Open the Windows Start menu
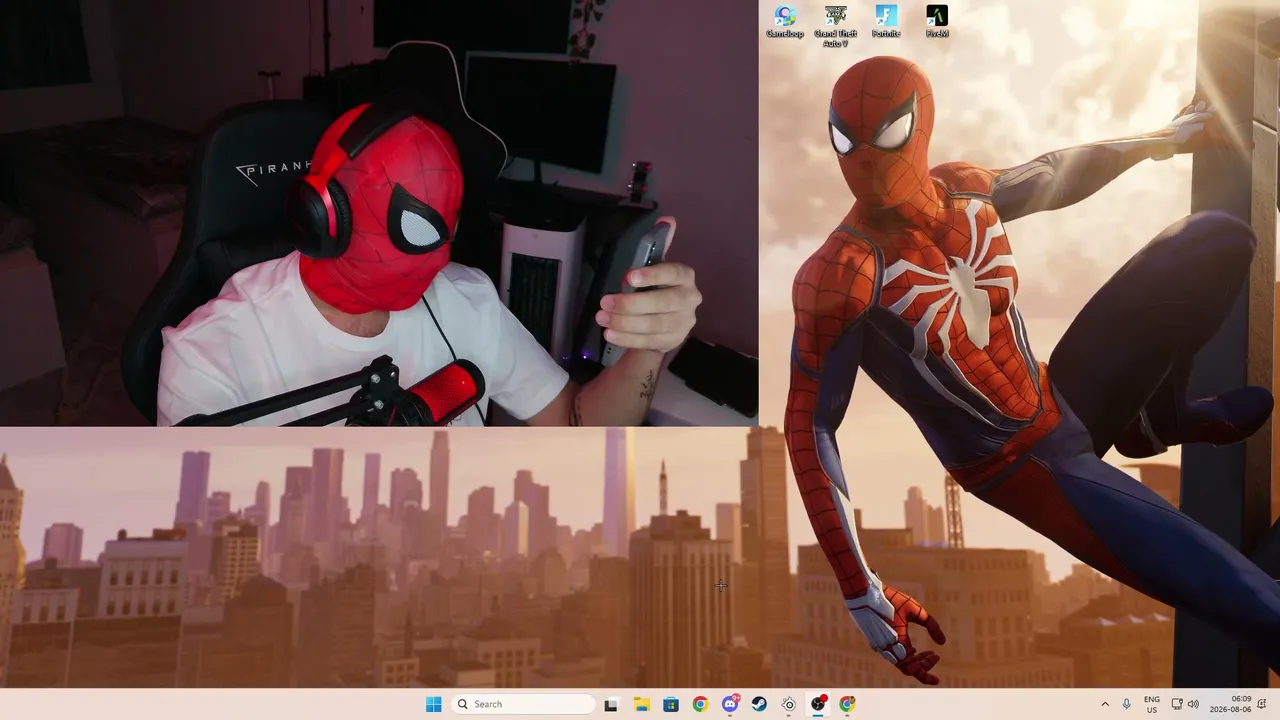 [433, 704]
